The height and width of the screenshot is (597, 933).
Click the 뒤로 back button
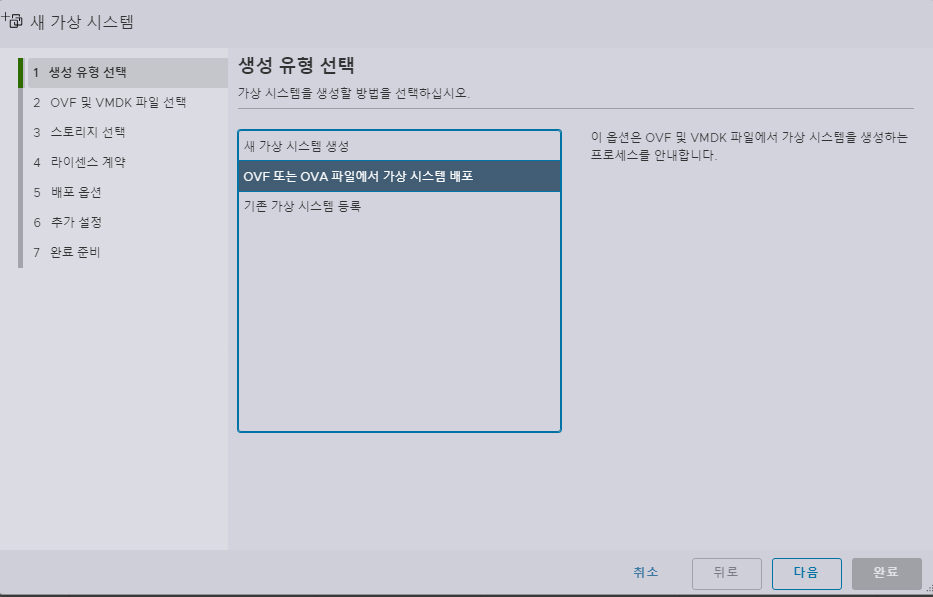coord(727,573)
